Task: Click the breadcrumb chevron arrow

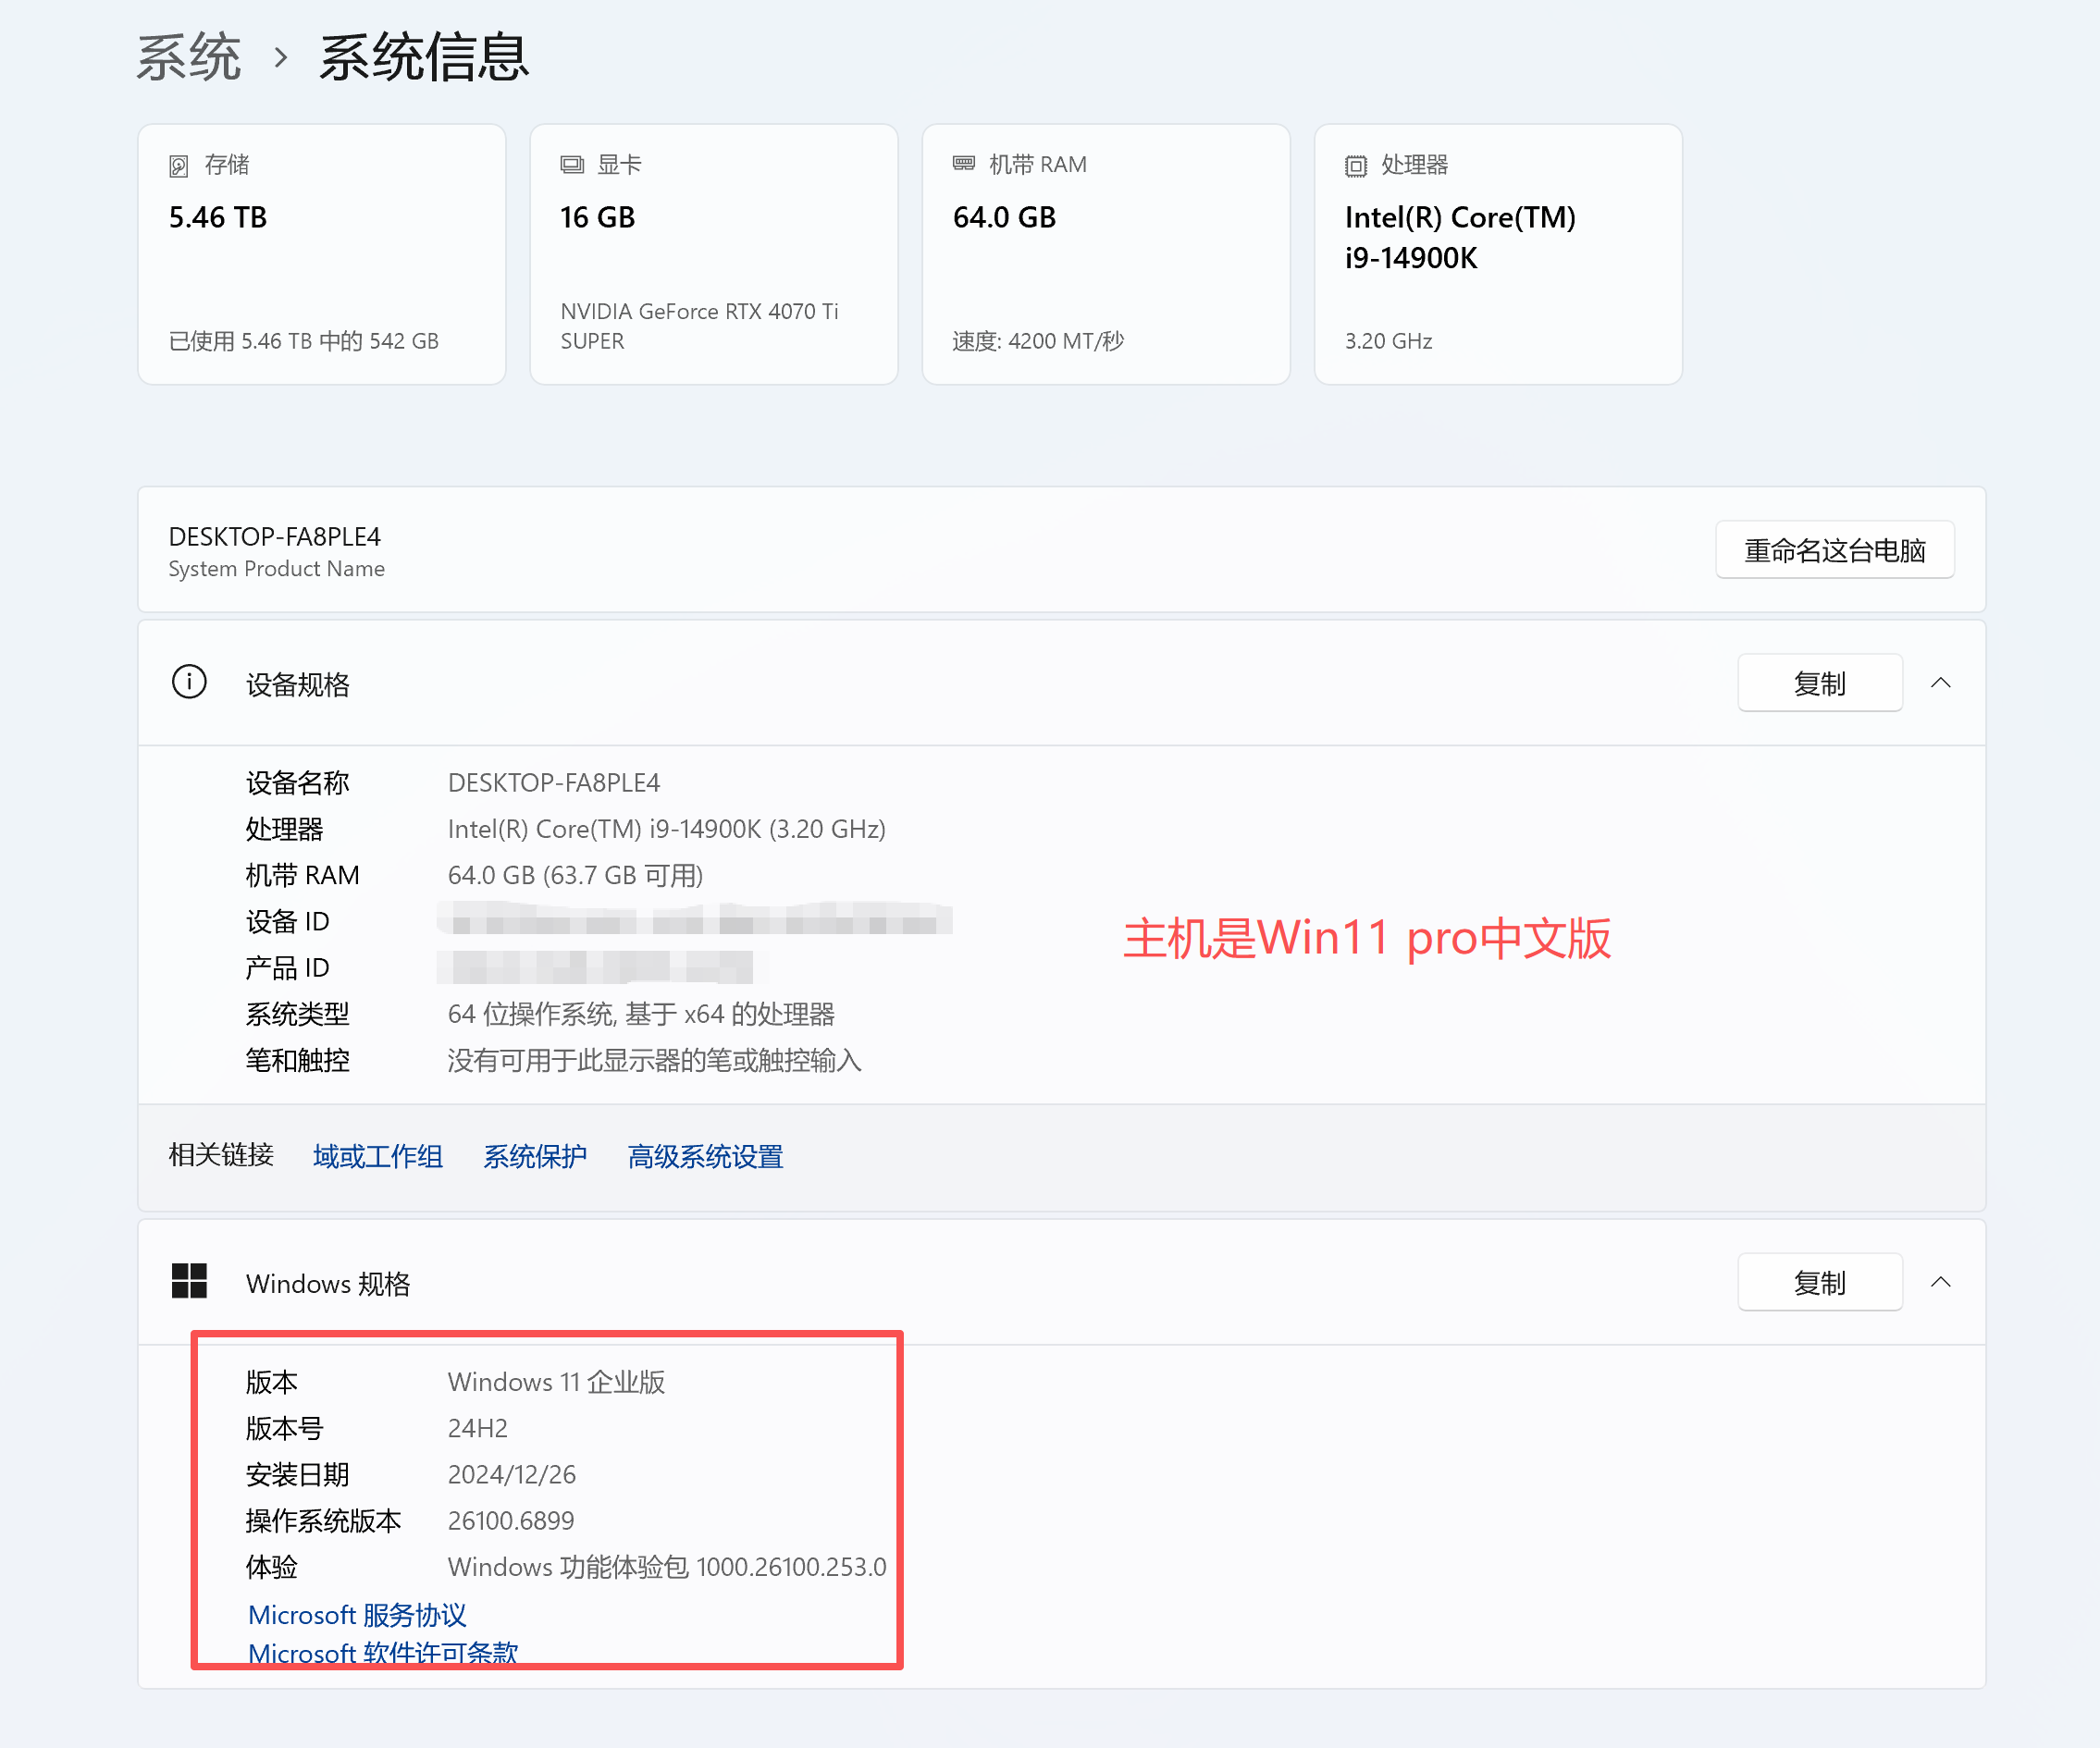Action: [x=281, y=58]
